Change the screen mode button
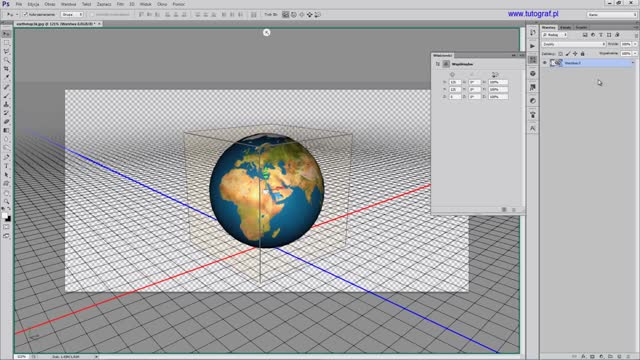 coord(6,236)
